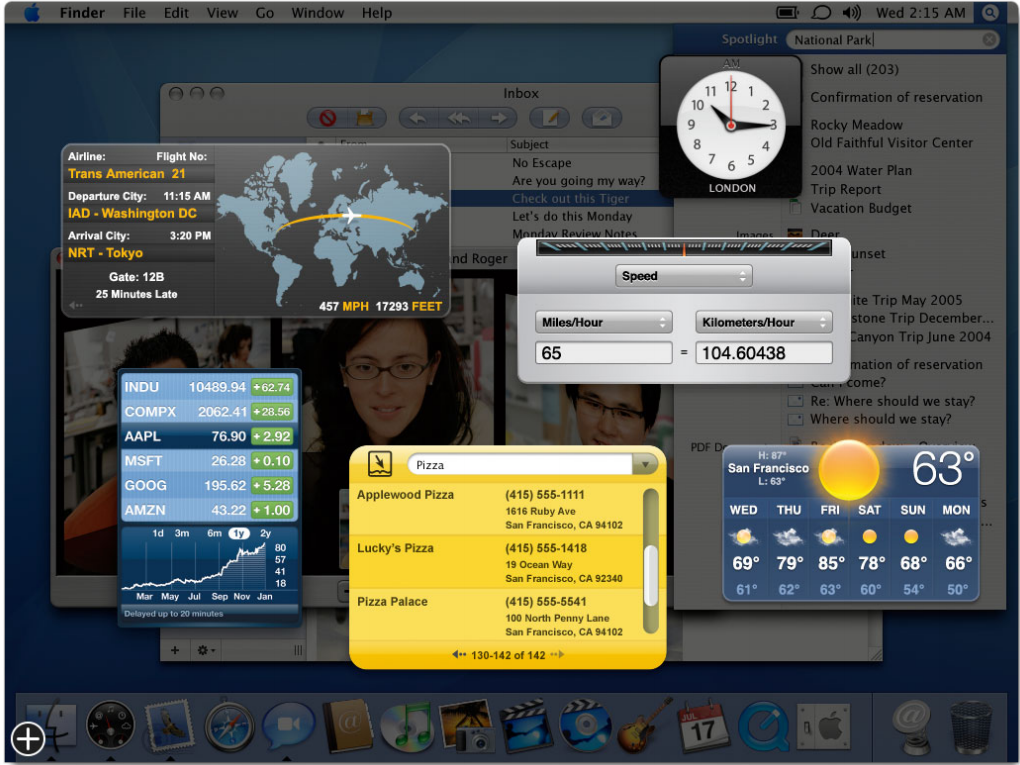1020x765 pixels.
Task: Open iTunes from the Dock
Action: [406, 728]
